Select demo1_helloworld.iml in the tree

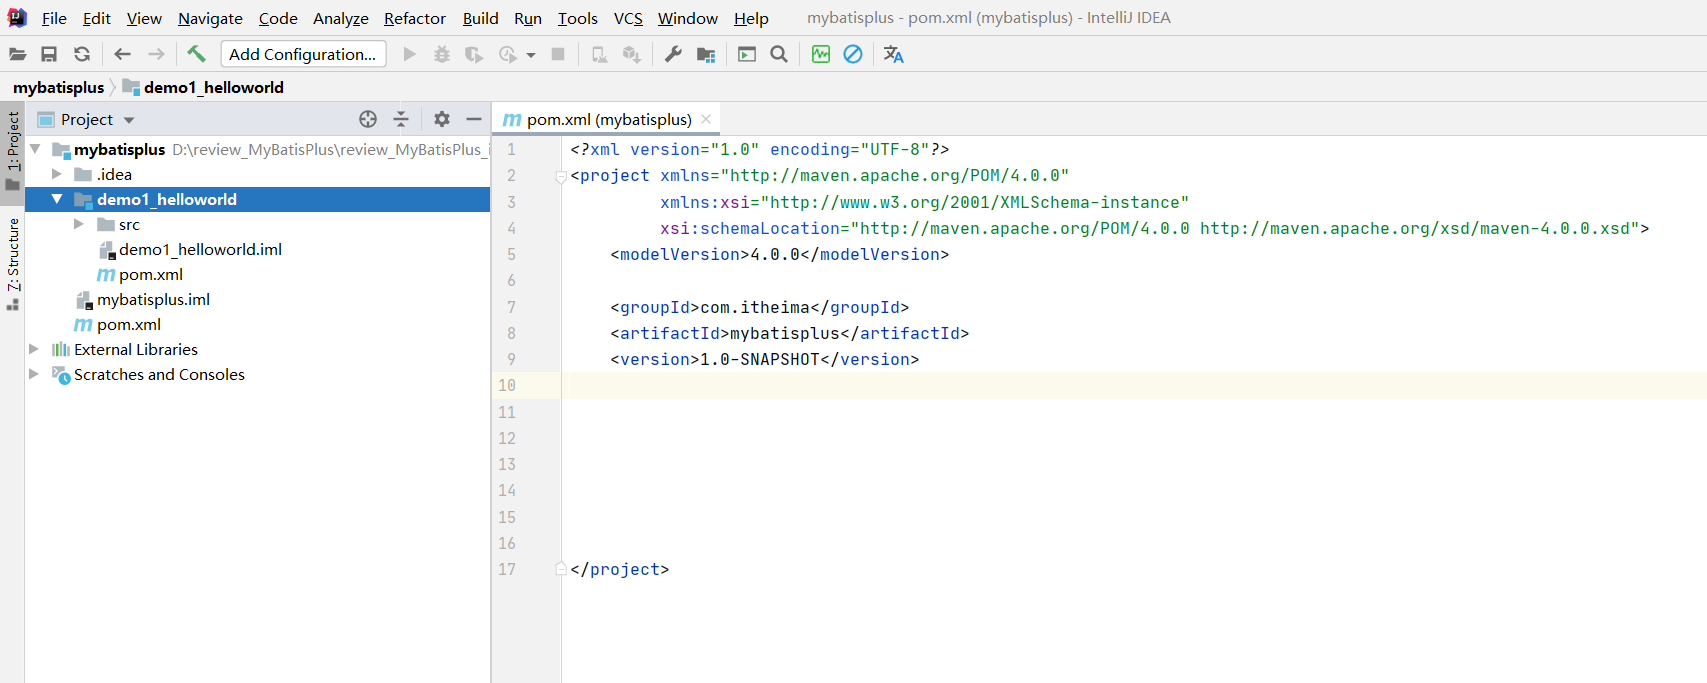coord(200,249)
